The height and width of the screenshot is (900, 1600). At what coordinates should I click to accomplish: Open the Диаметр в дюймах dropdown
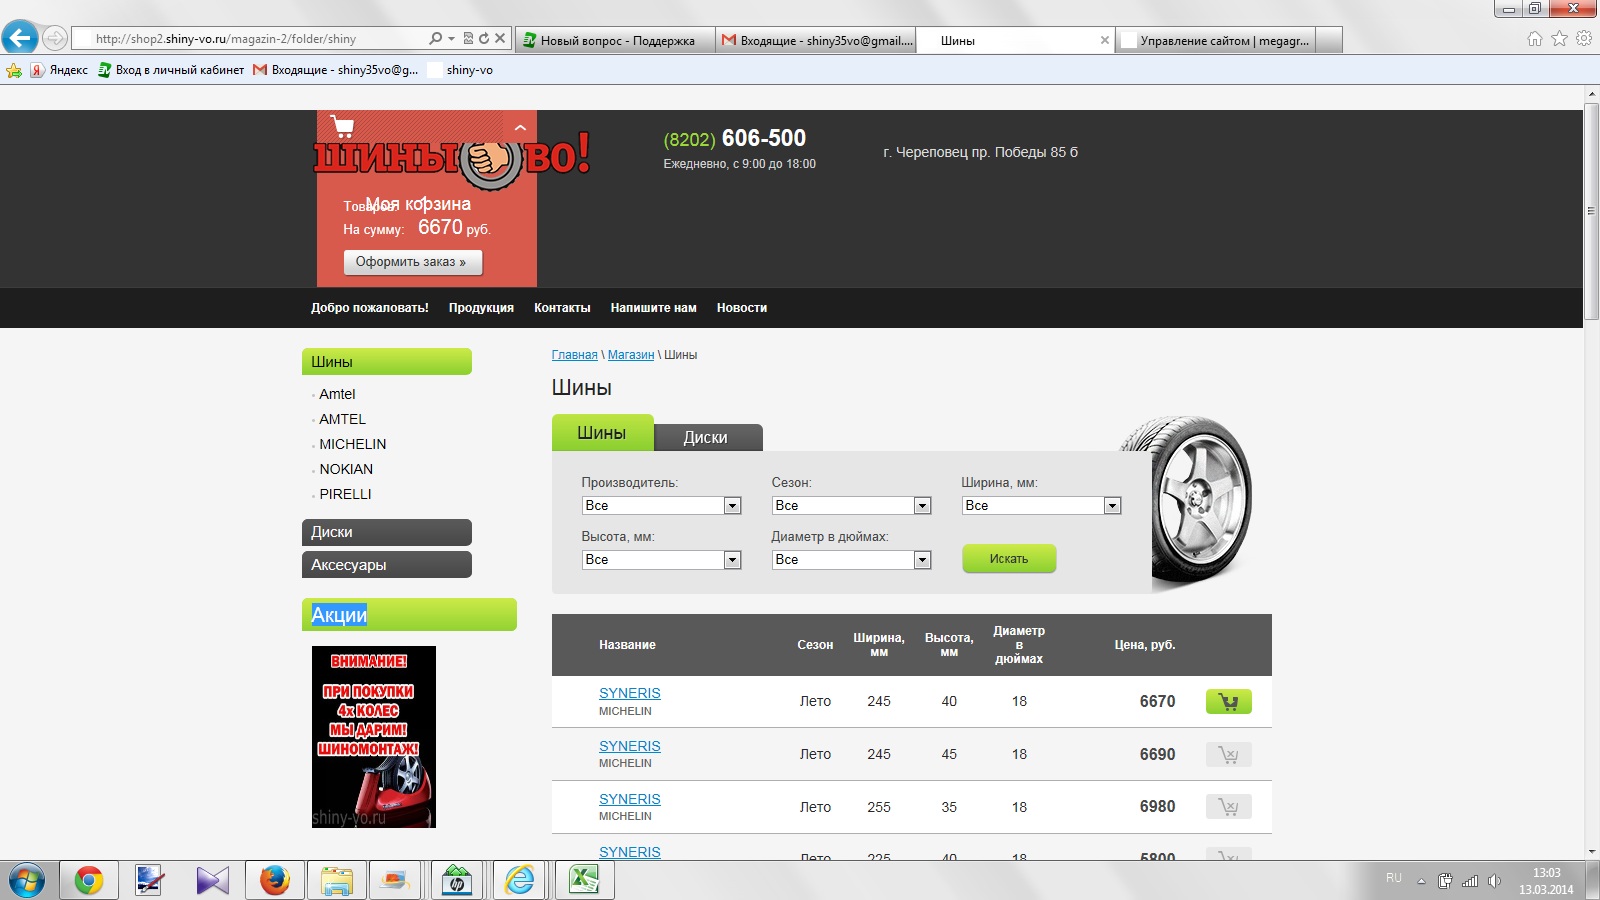[851, 560]
